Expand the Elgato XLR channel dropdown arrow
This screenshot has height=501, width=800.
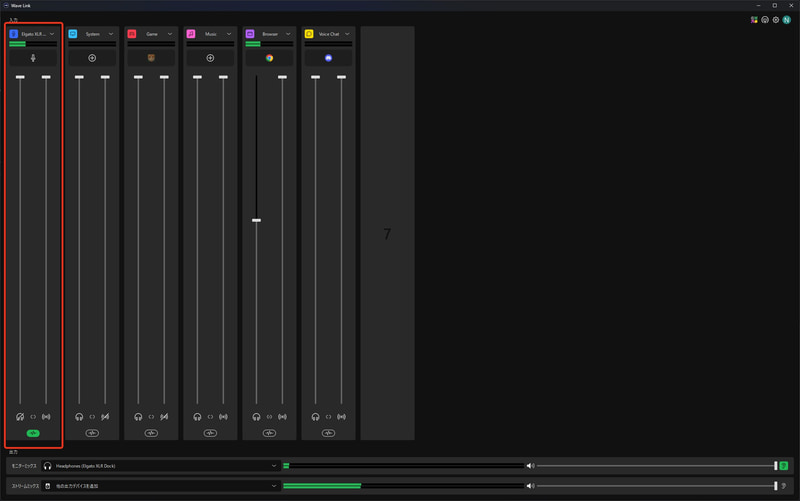coord(52,34)
